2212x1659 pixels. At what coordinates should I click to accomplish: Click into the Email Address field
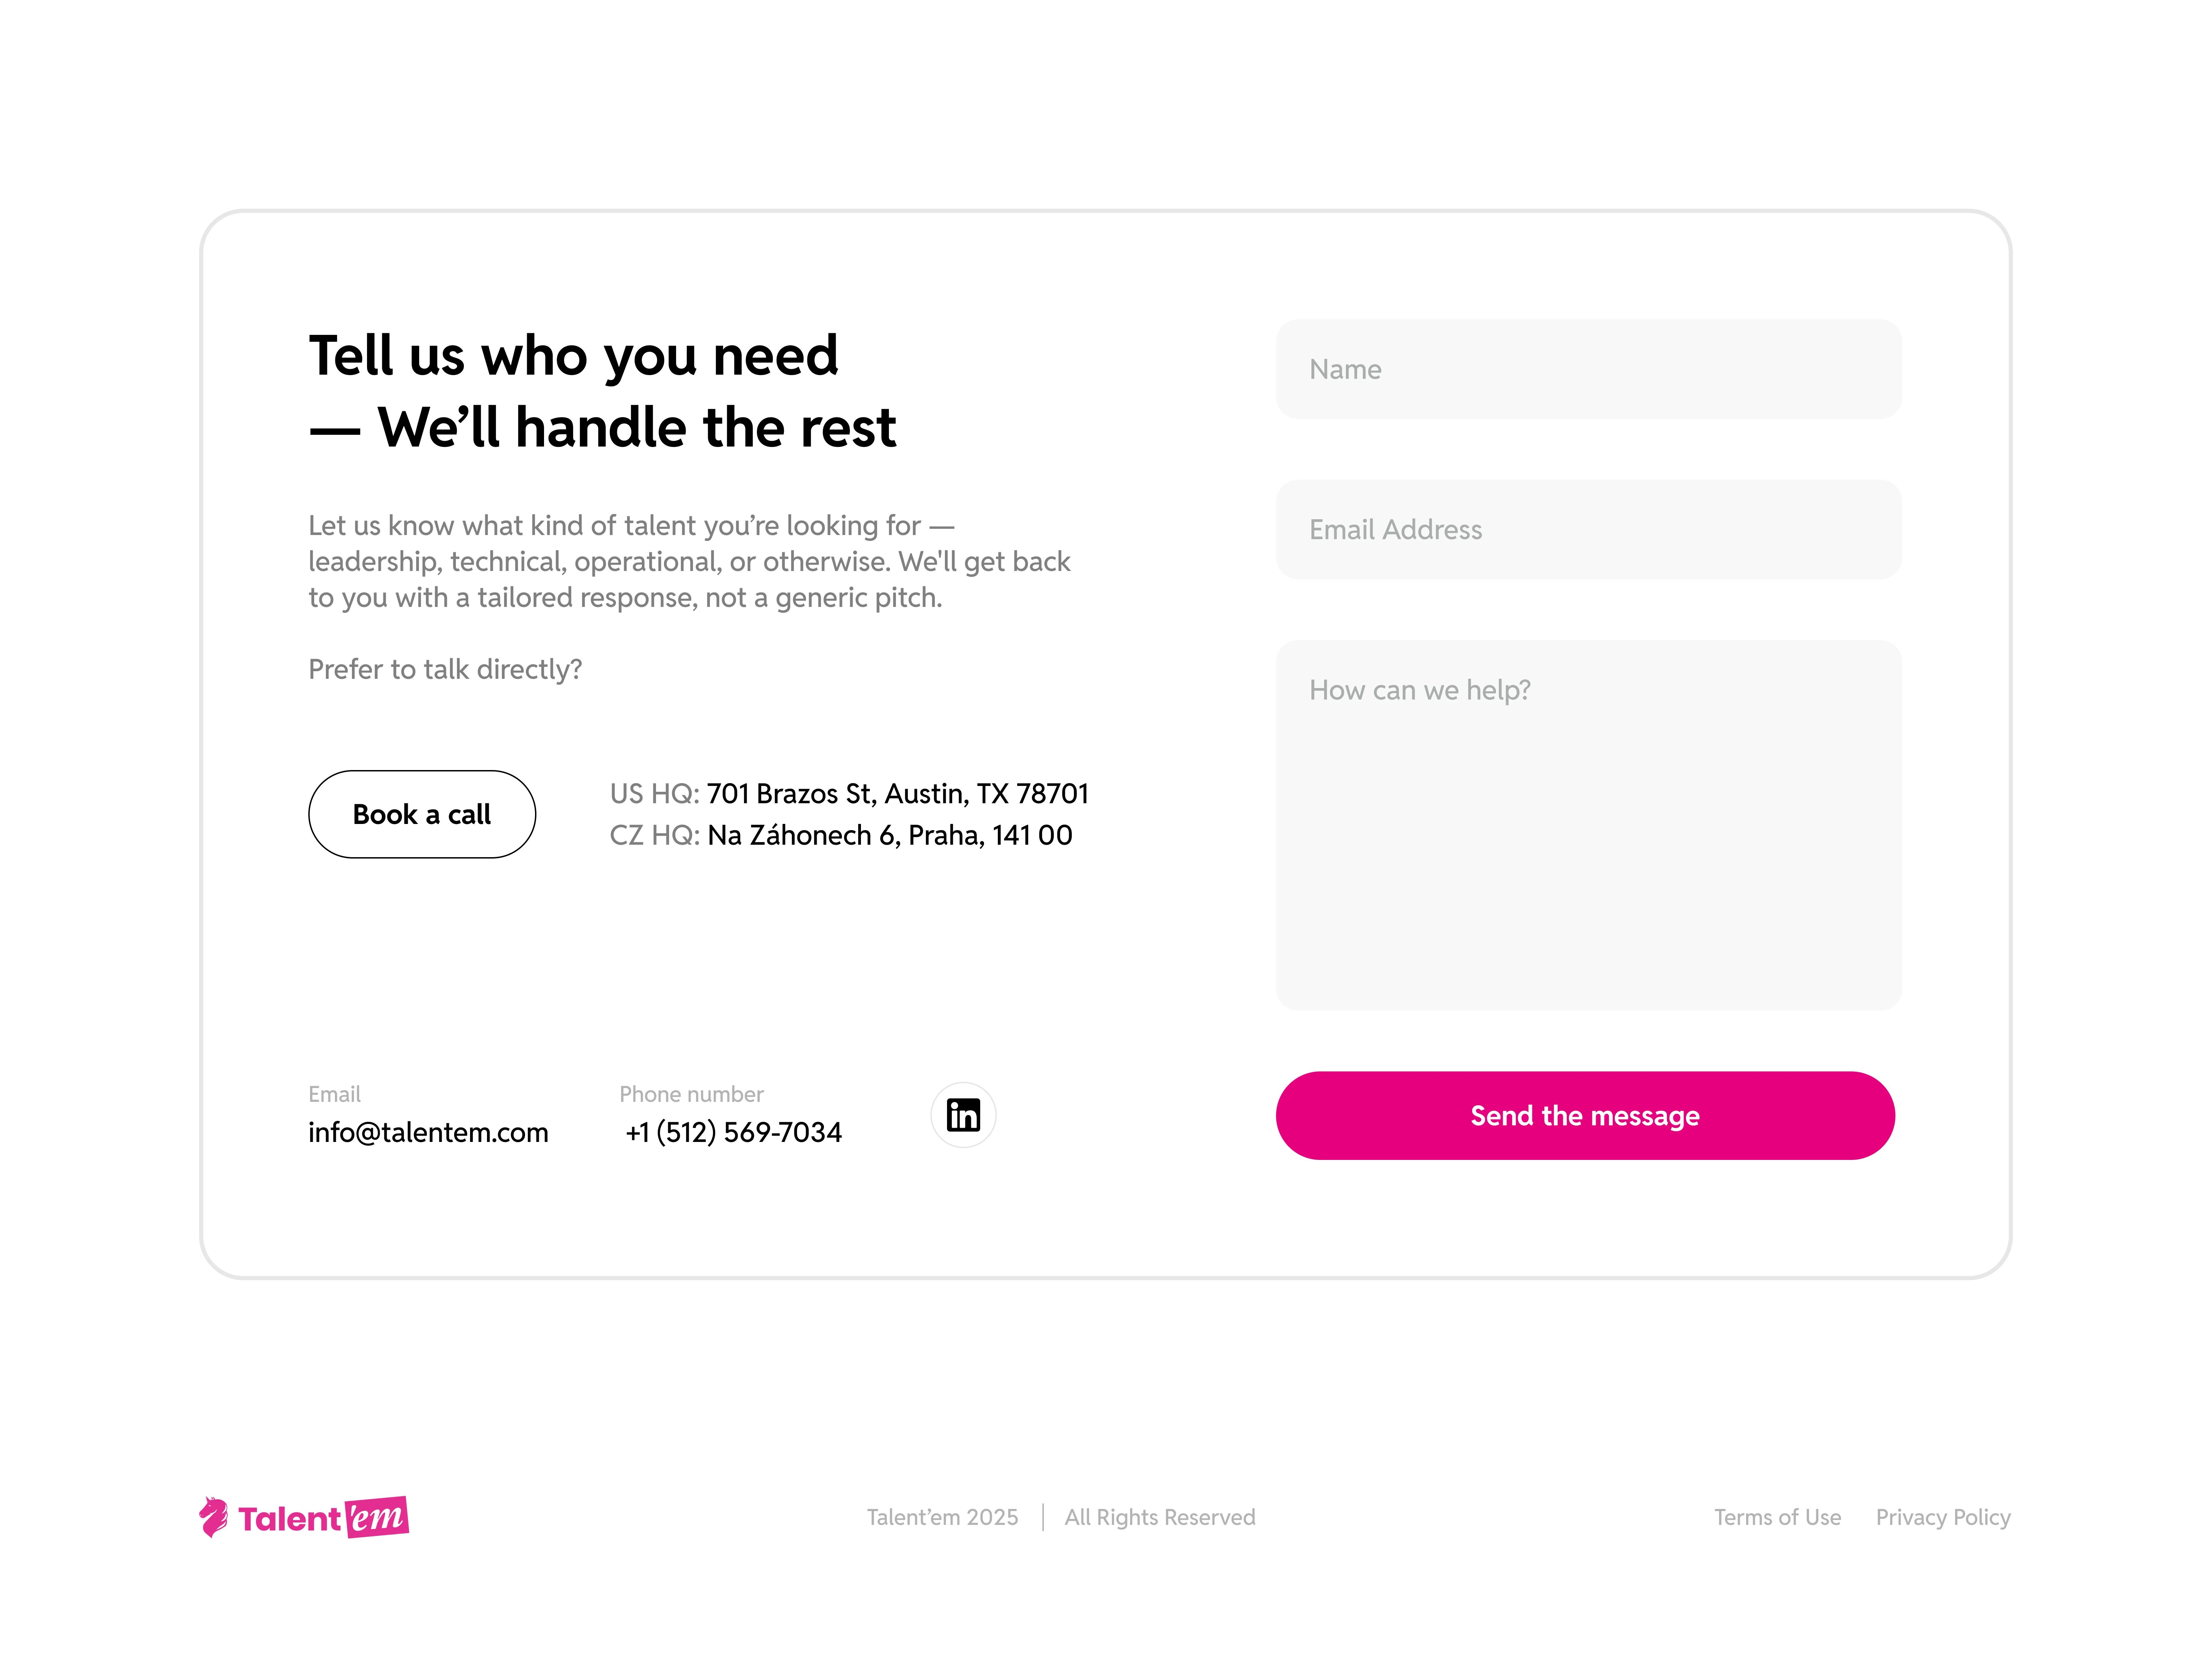click(x=1588, y=530)
